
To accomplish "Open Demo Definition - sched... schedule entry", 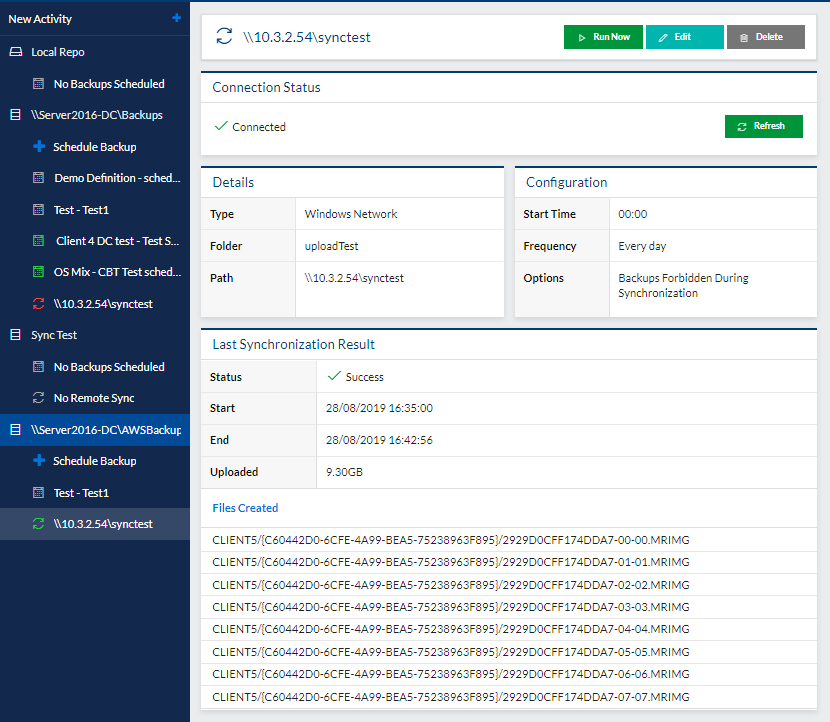I will click(x=117, y=178).
